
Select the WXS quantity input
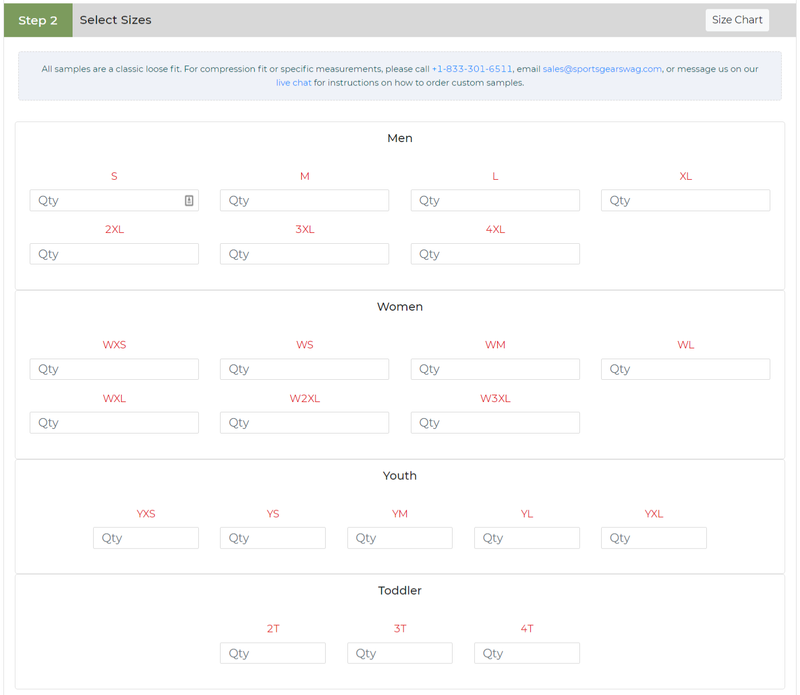(x=114, y=369)
